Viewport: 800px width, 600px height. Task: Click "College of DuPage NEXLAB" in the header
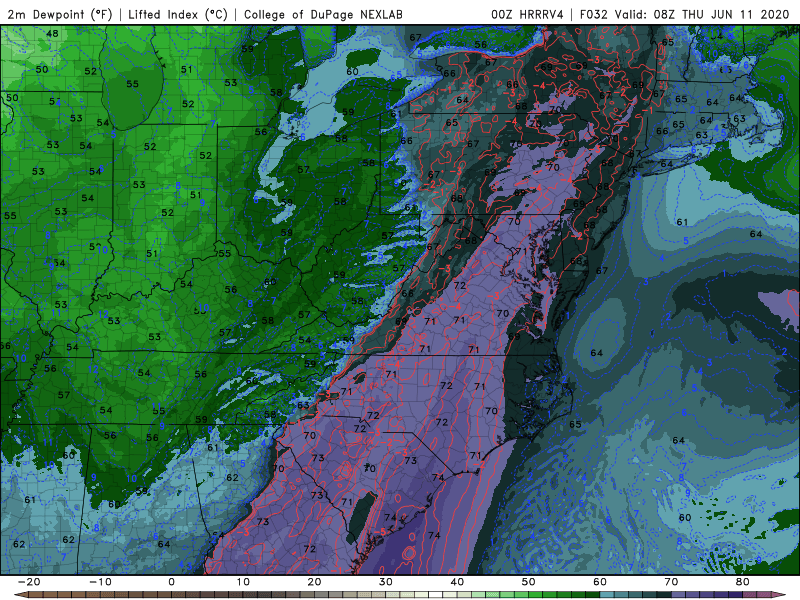(x=323, y=14)
